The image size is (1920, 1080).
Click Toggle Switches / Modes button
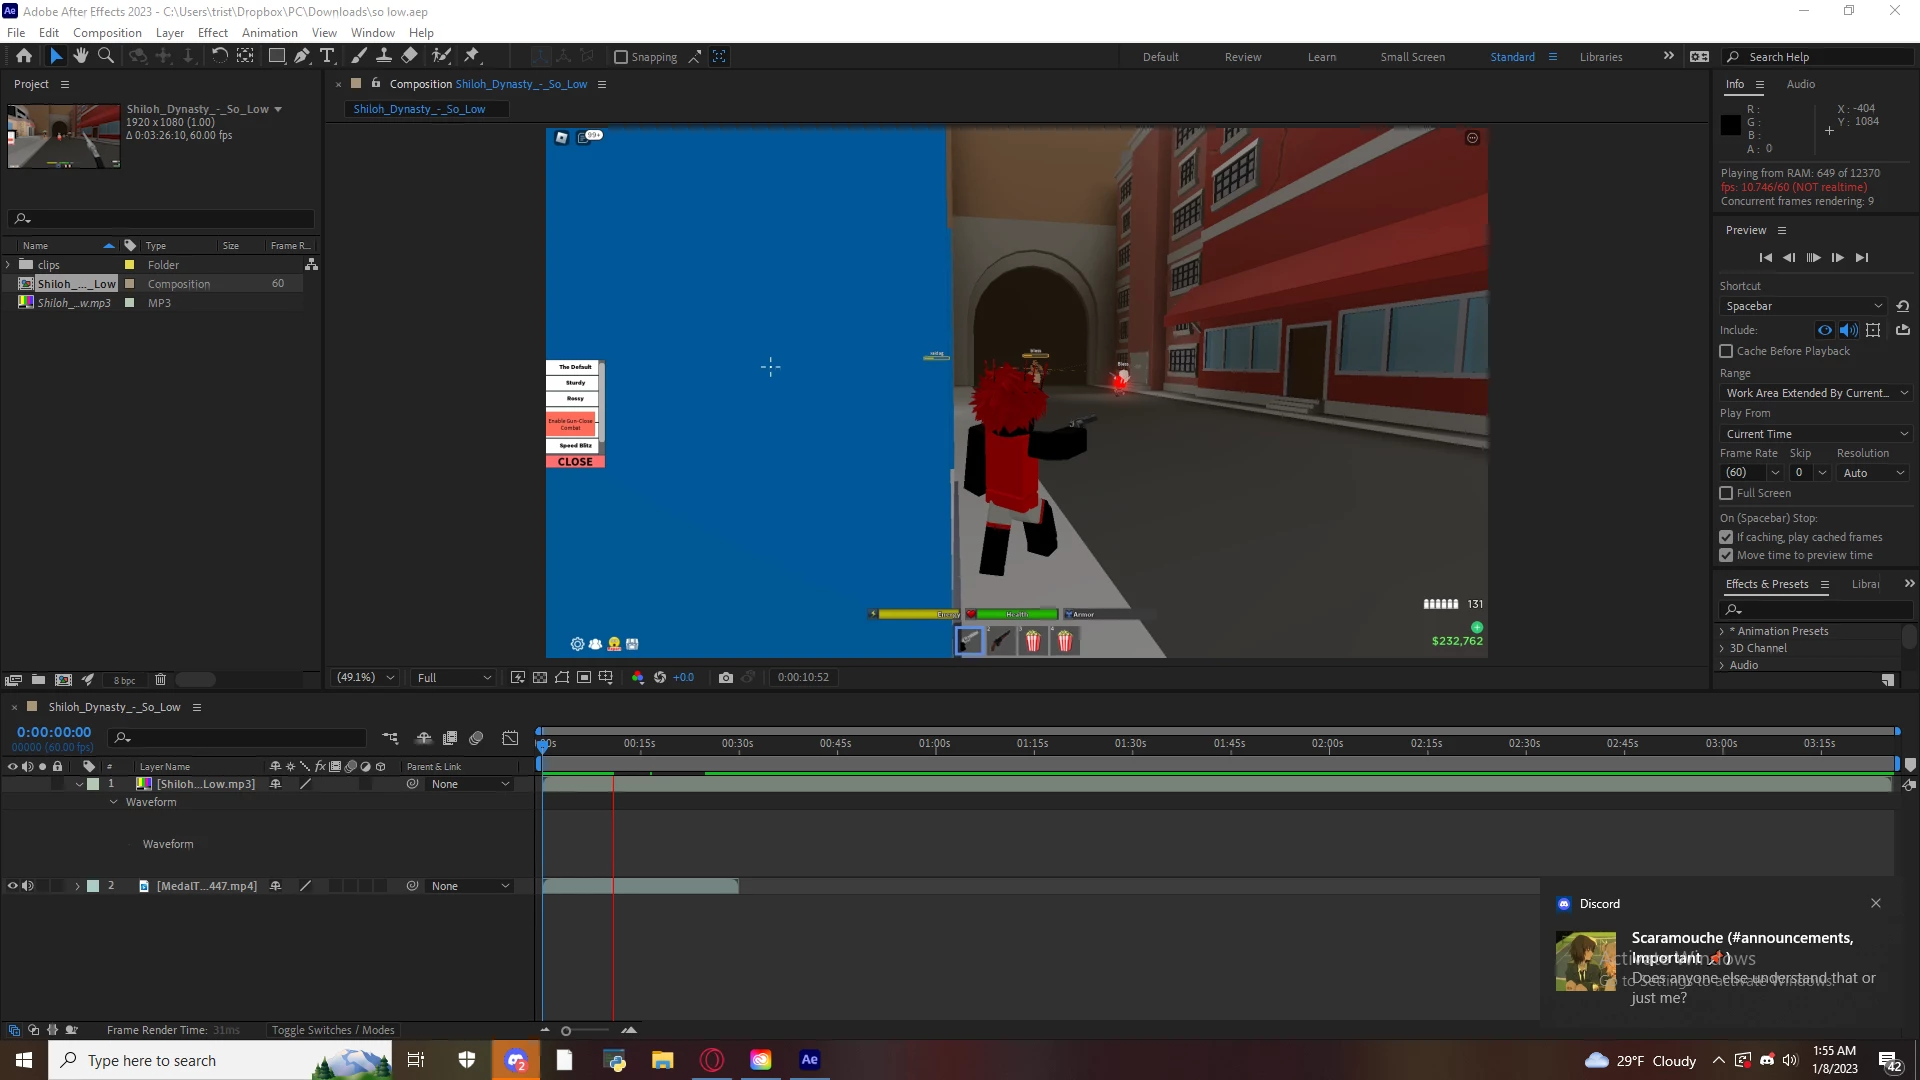click(333, 1030)
